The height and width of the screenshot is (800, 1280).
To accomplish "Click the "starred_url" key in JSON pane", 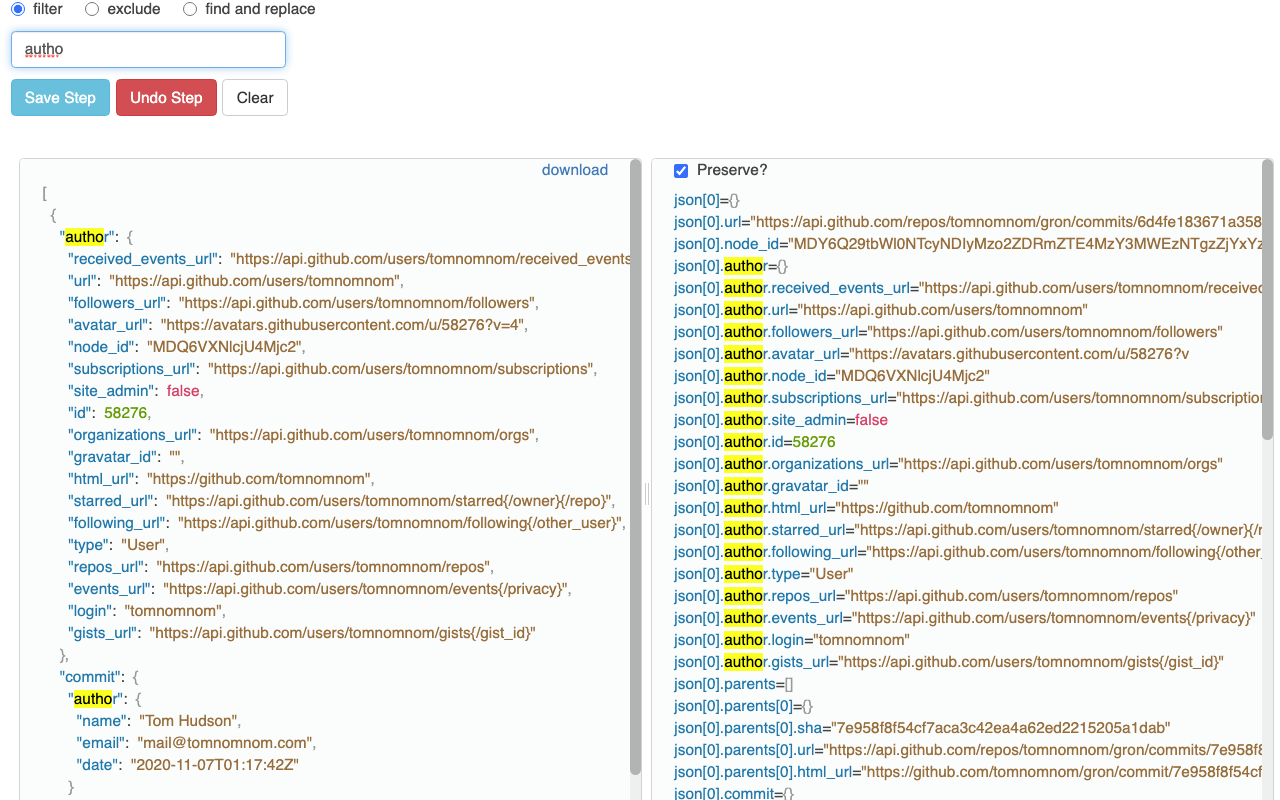I will [113, 501].
